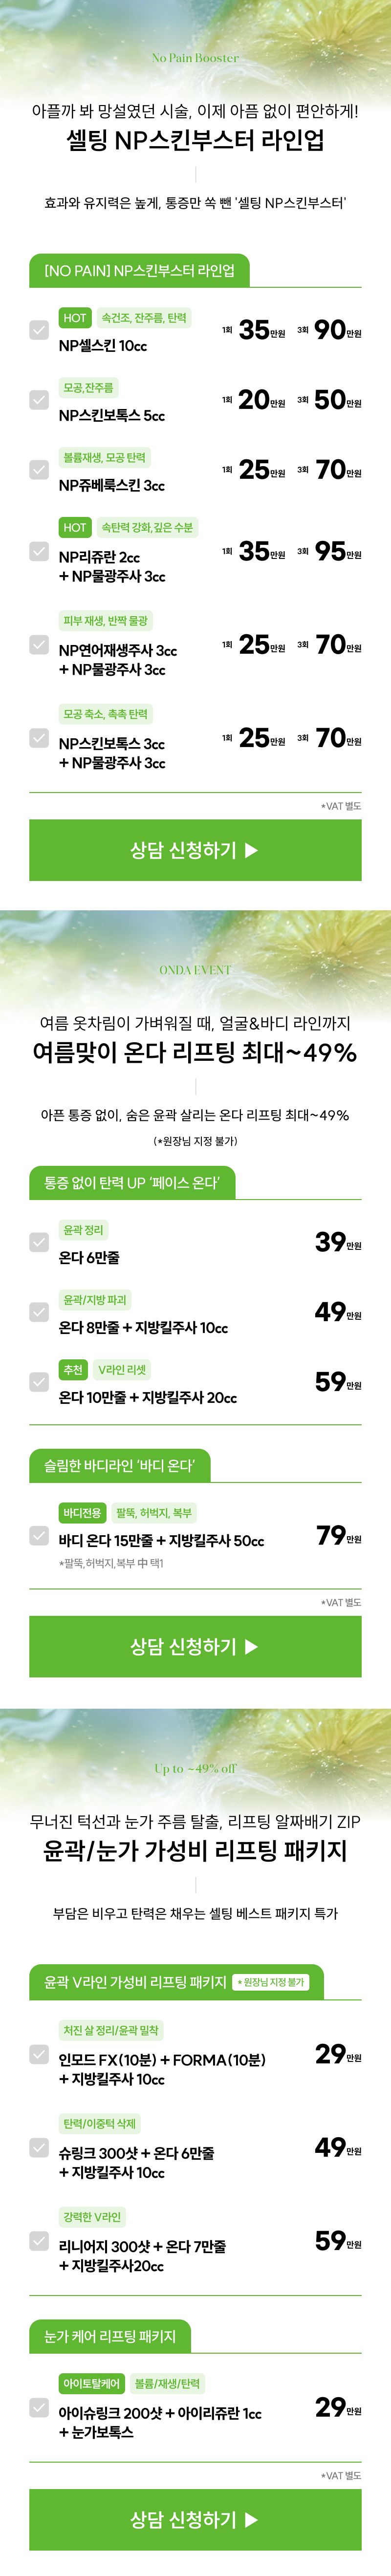This screenshot has height=2576, width=391.
Task: Select 온다 8만줄 + 지방킬주사 10cc checkbox
Action: [x=39, y=1311]
